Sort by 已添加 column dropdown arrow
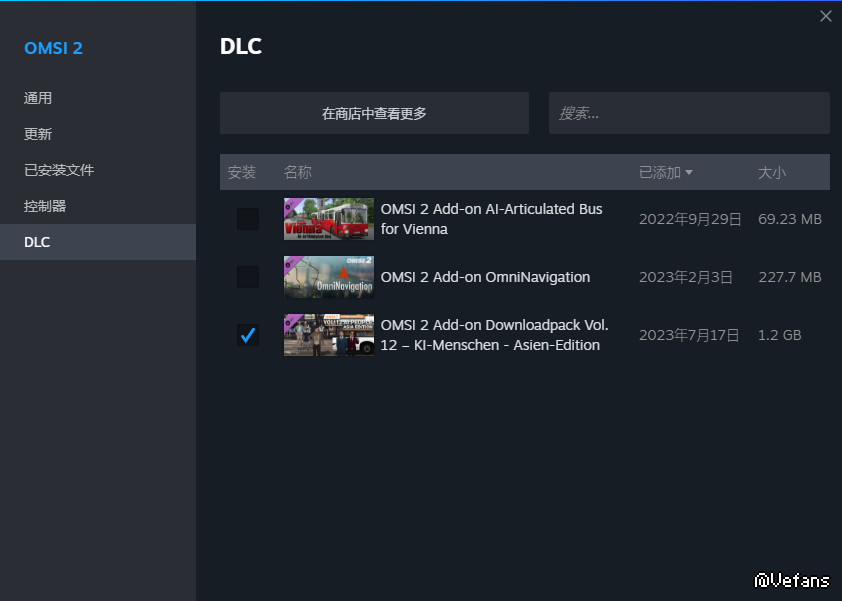The height and width of the screenshot is (601, 842). [x=689, y=172]
